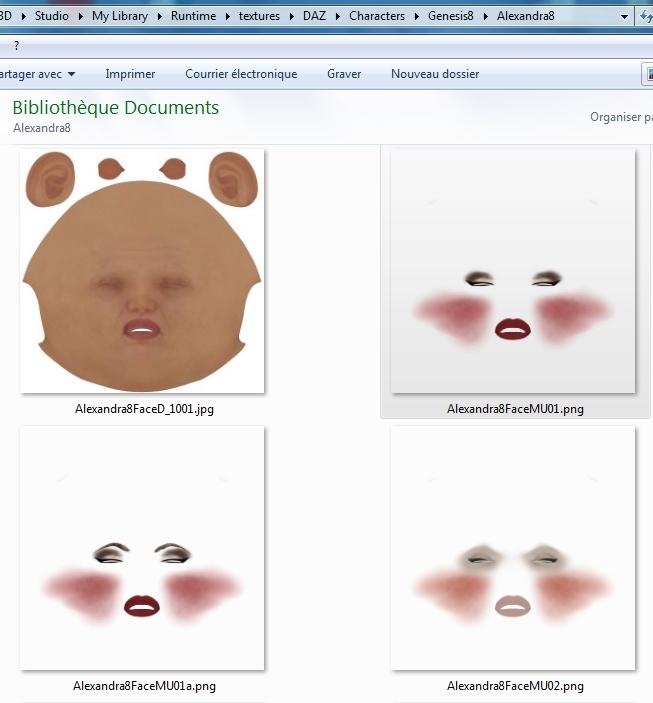Expand arrow after My Library breadcrumb
This screenshot has width=653, height=703.
click(160, 17)
